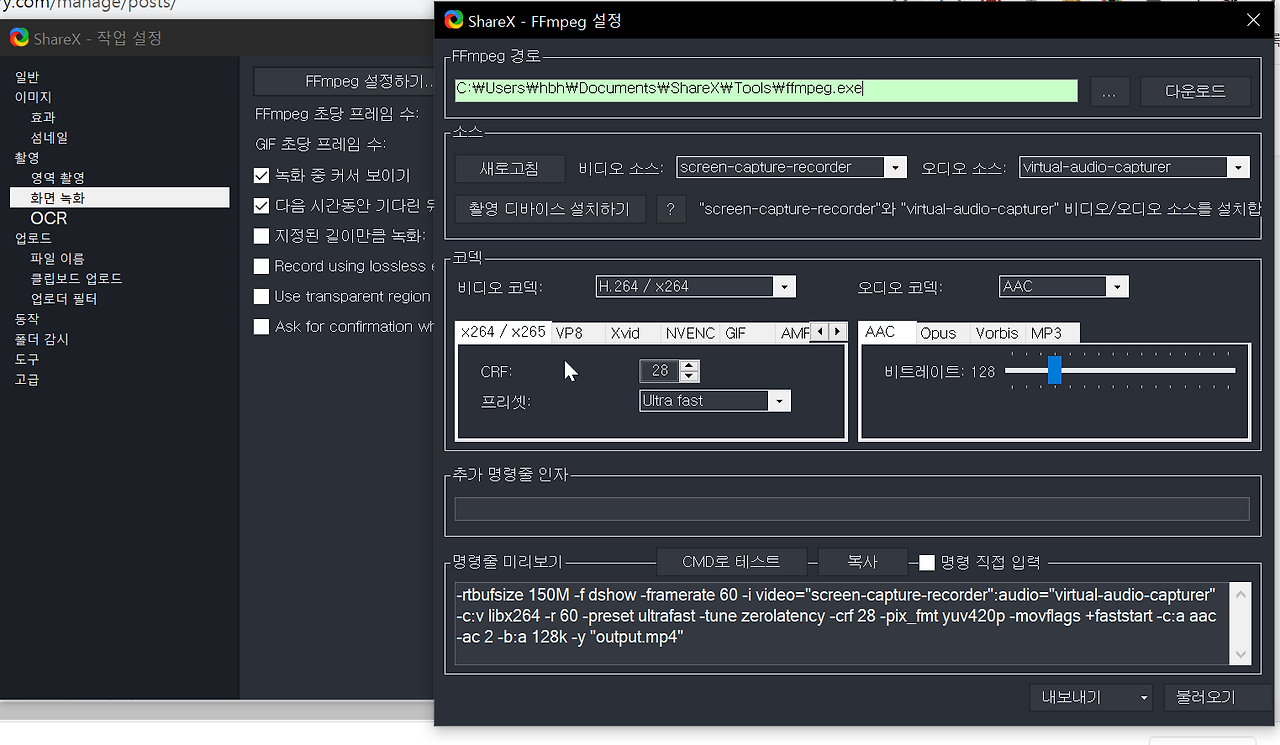
Task: Select 파일 이름 in settings tree
Action: pos(57,258)
